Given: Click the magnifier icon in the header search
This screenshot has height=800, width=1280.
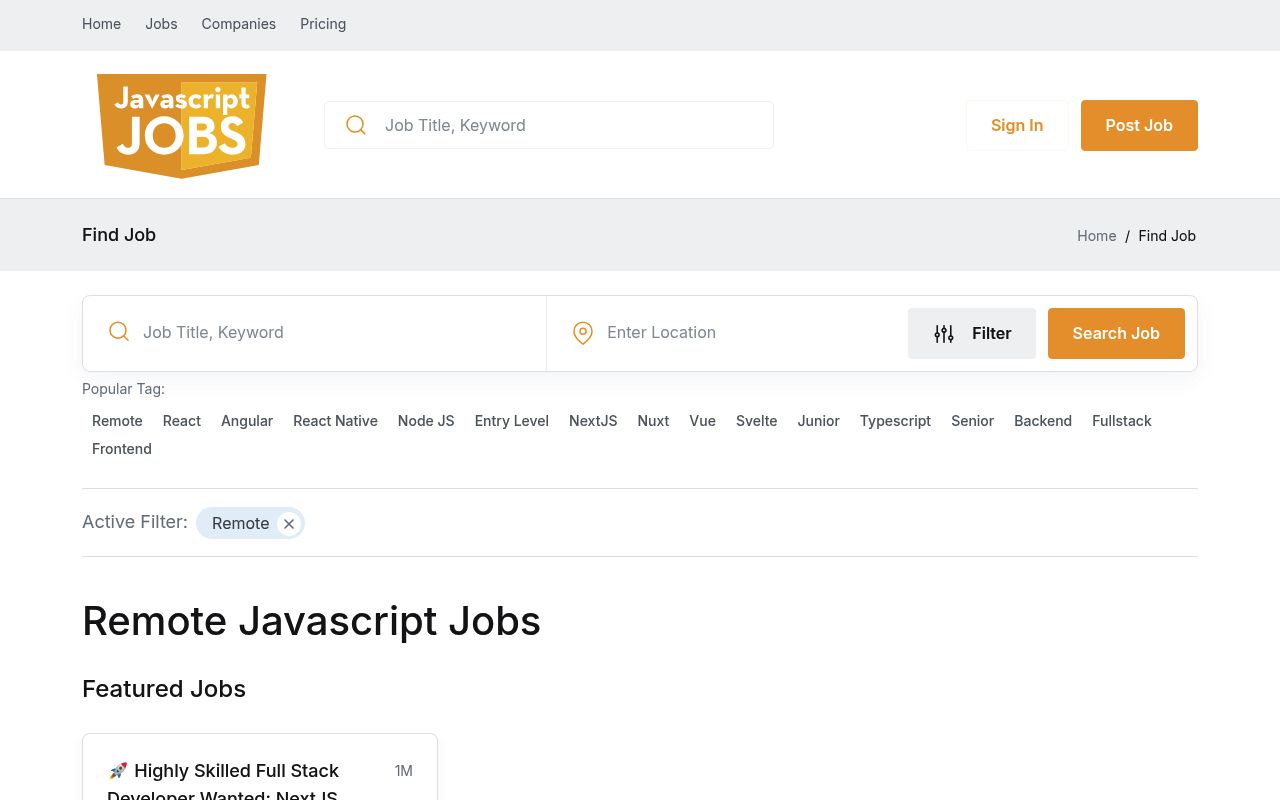Looking at the screenshot, I should pos(356,125).
